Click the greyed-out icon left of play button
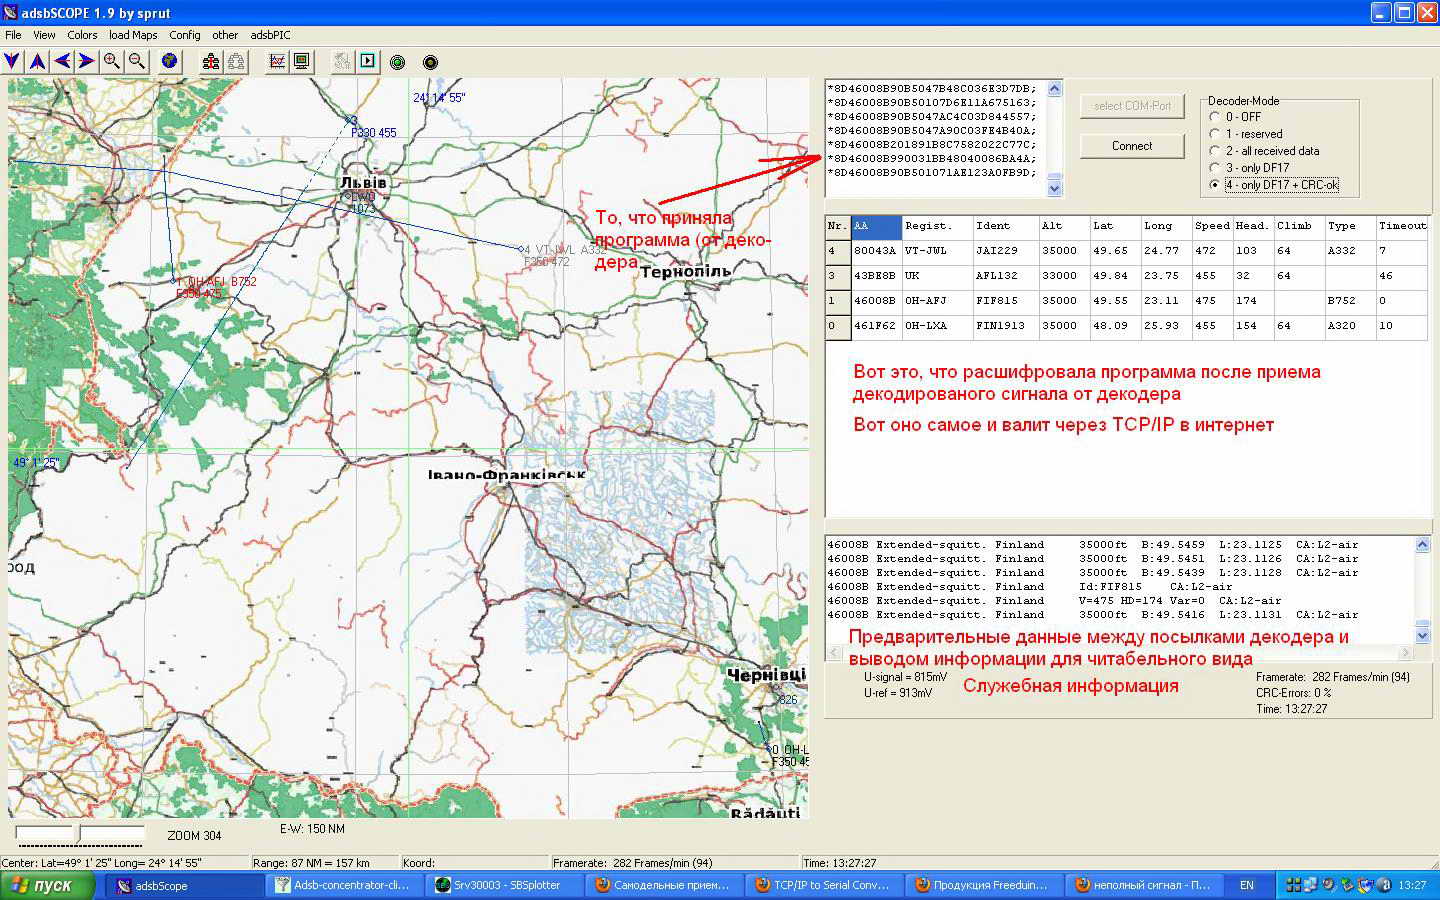 tap(343, 61)
